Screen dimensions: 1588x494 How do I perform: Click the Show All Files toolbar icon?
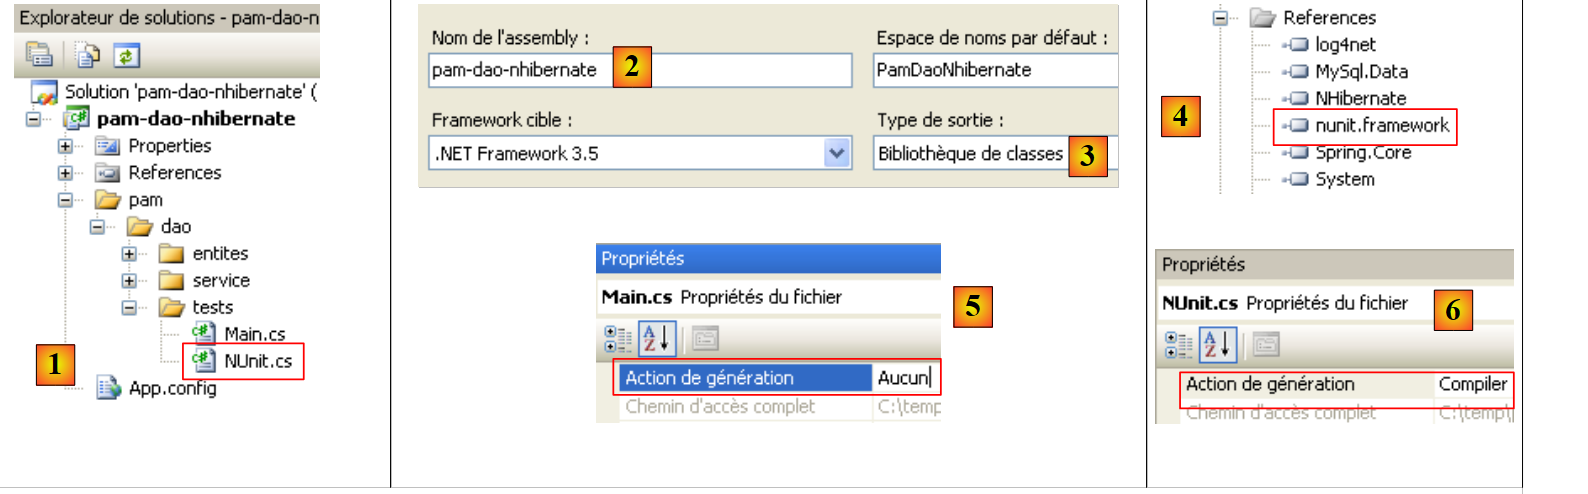click(88, 55)
